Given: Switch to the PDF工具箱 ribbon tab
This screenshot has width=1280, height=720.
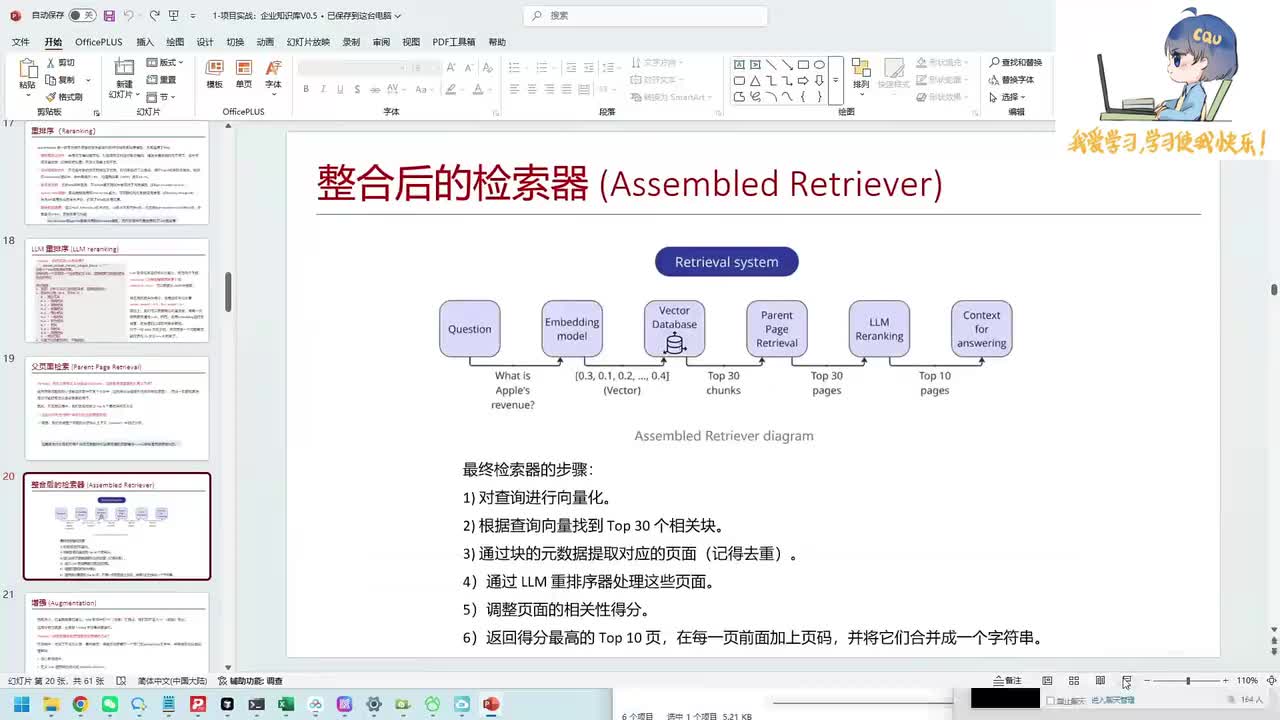Looking at the screenshot, I should (x=454, y=42).
